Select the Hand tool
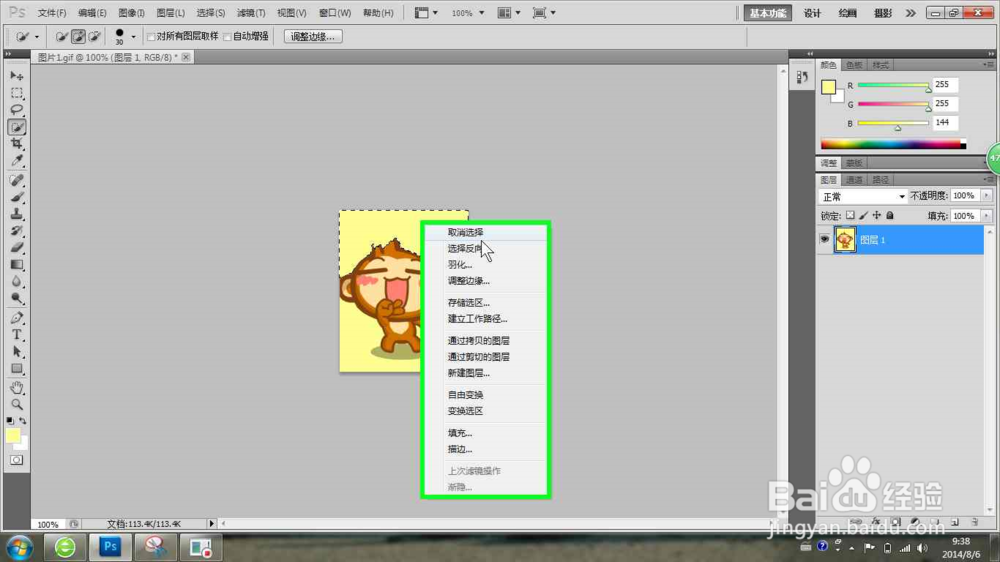1000x562 pixels. pyautogui.click(x=17, y=388)
